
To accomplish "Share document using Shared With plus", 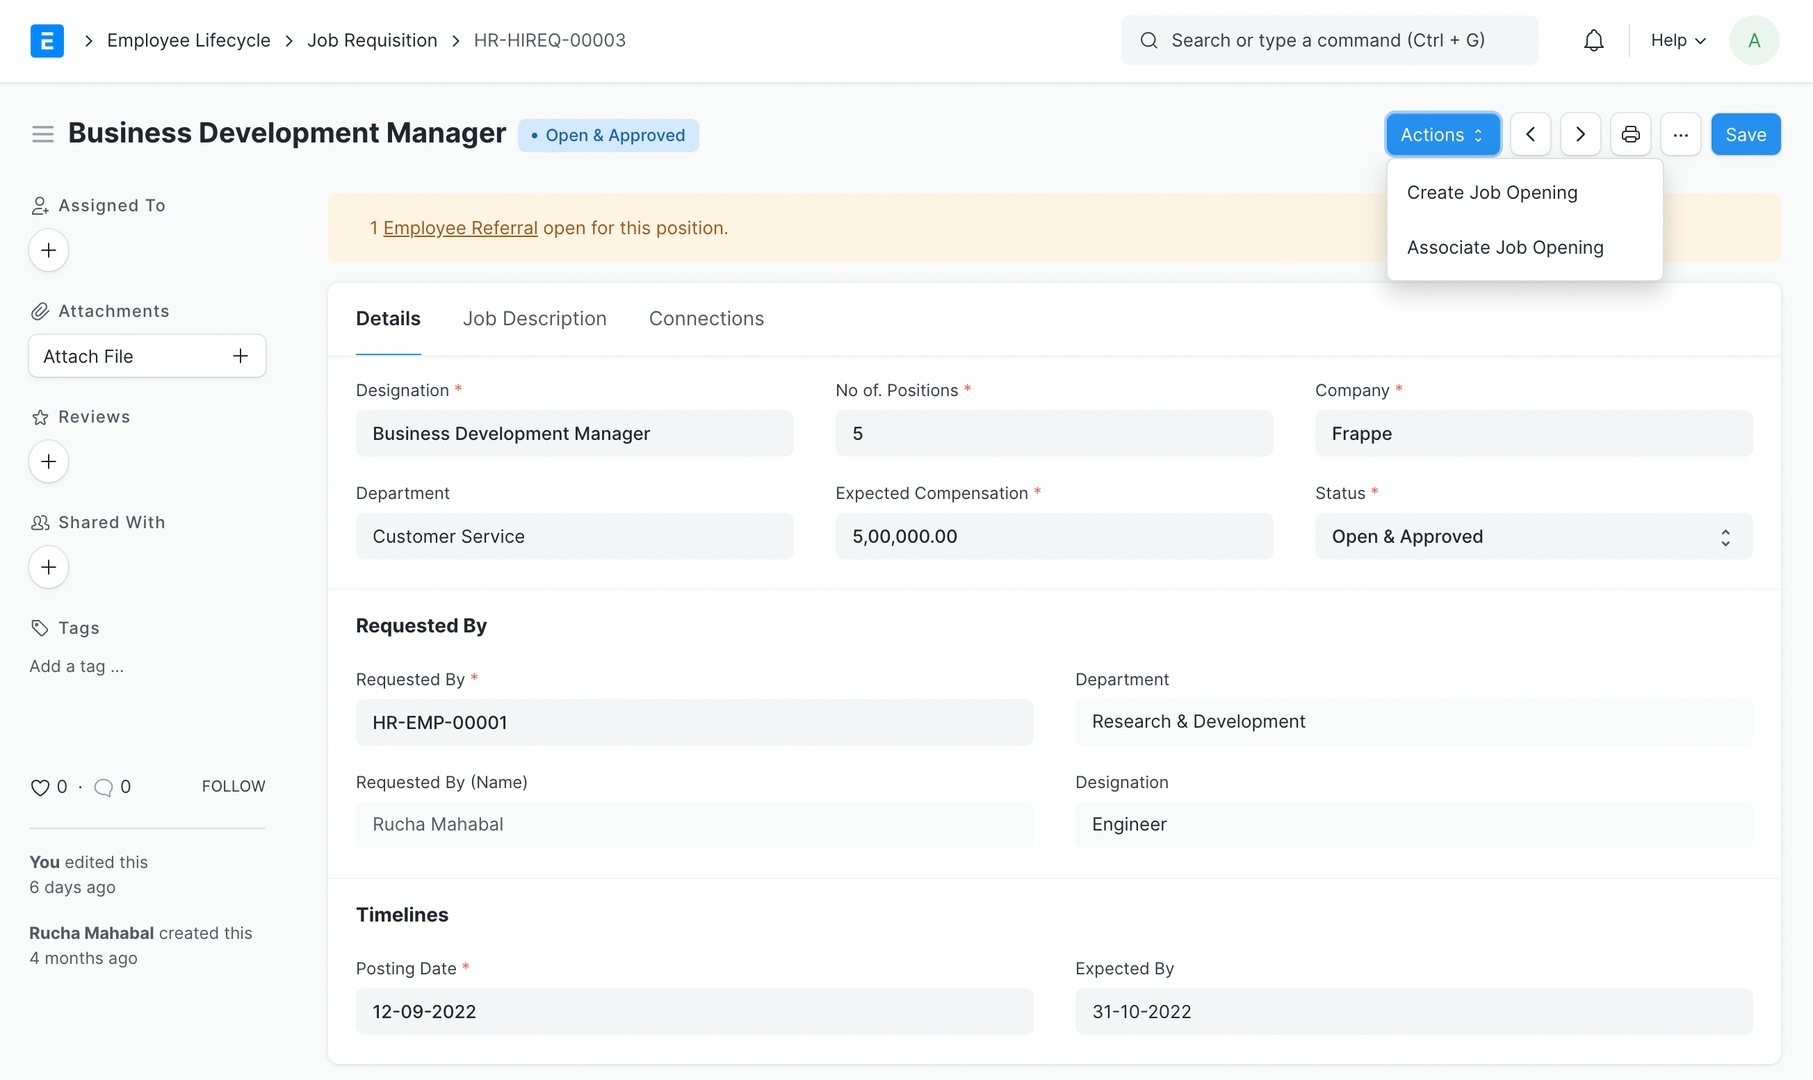I will click(48, 567).
